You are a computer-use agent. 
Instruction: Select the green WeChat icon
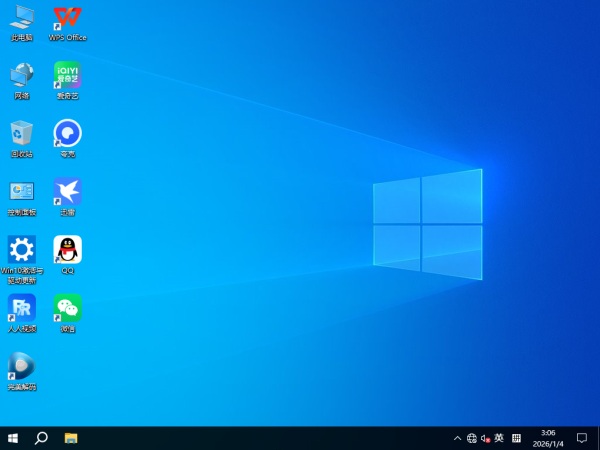coord(68,307)
